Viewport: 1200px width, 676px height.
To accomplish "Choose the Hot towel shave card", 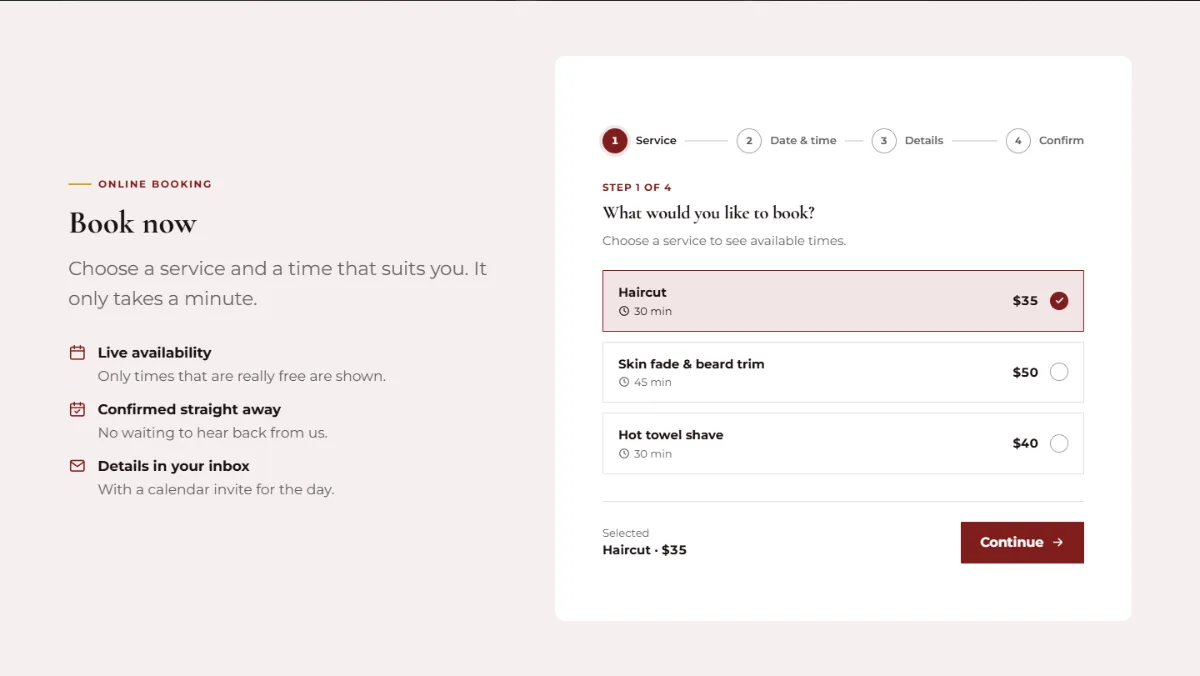I will pyautogui.click(x=843, y=443).
